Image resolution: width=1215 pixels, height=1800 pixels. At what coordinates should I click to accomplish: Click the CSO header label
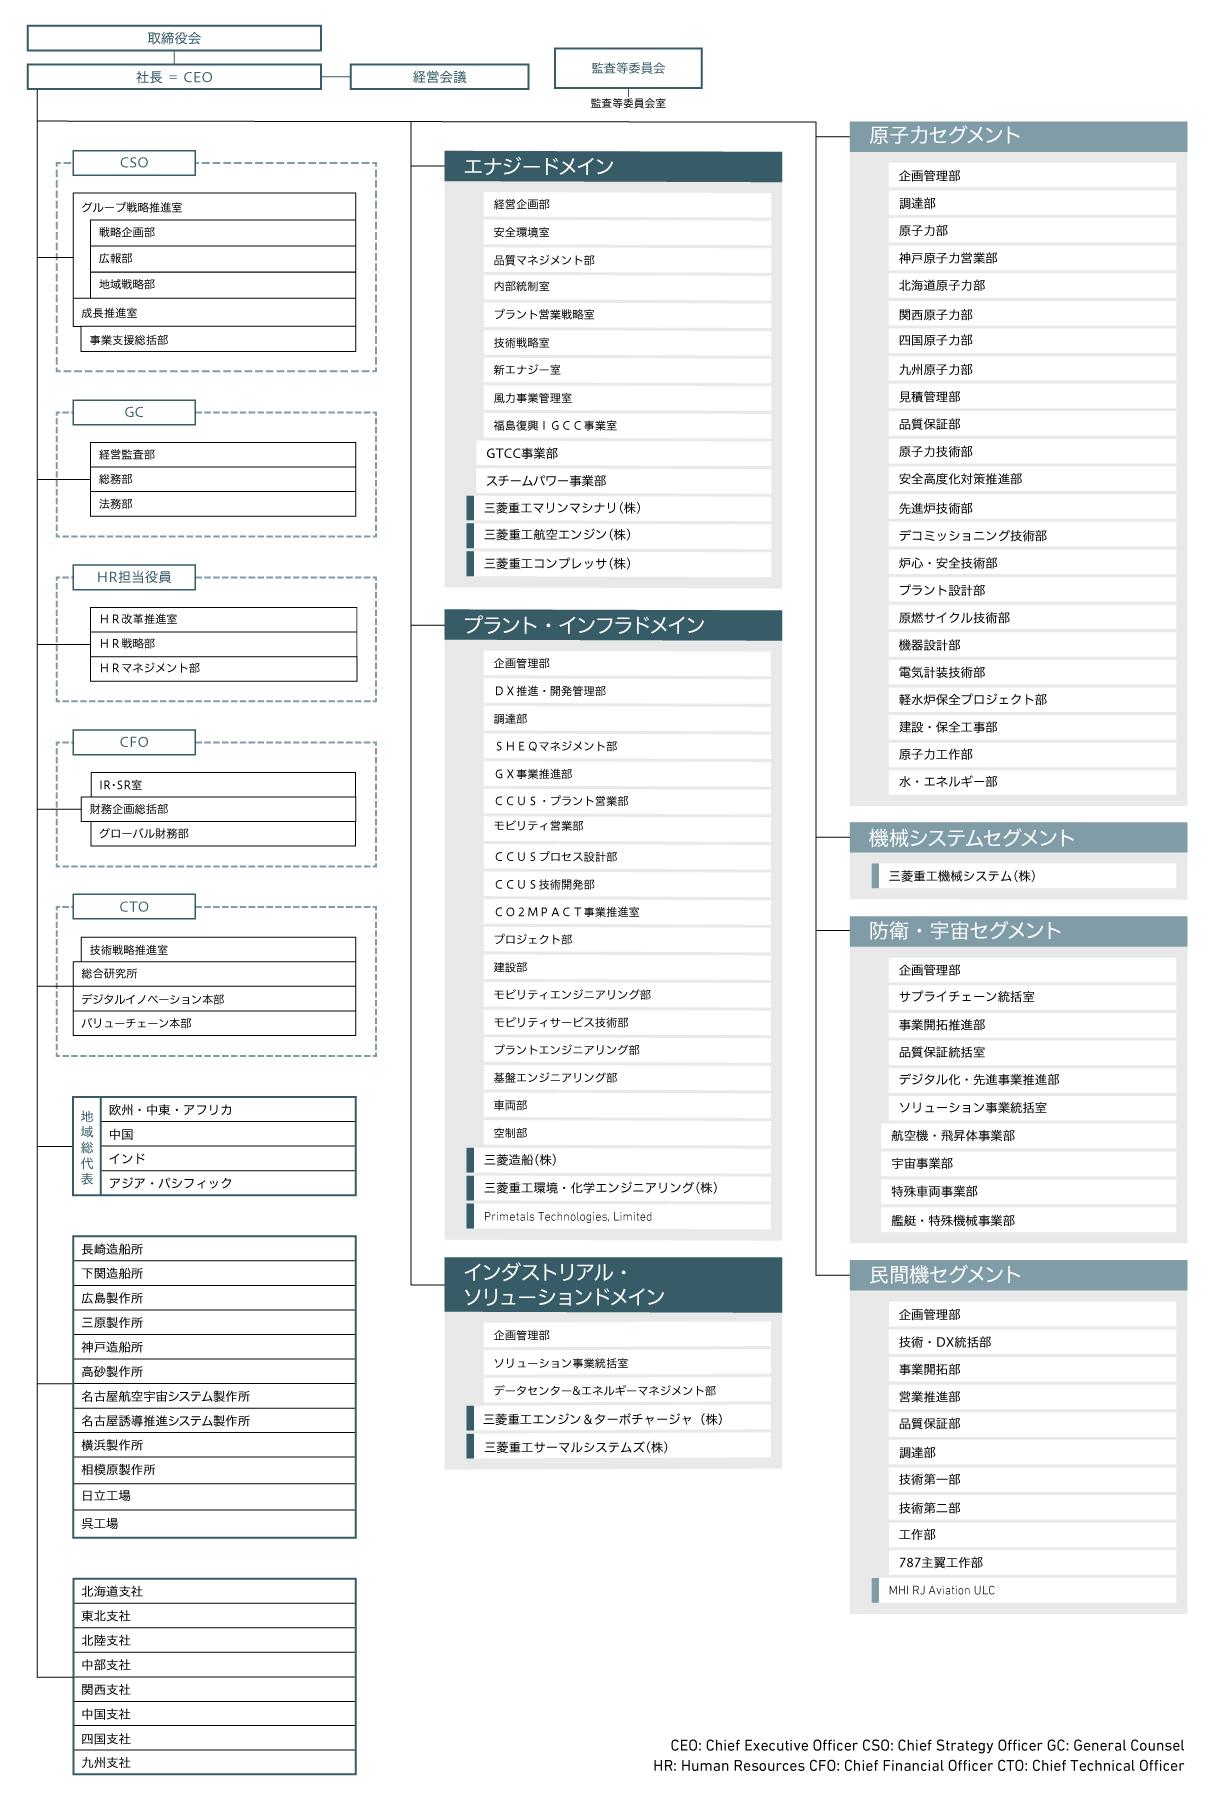[134, 163]
